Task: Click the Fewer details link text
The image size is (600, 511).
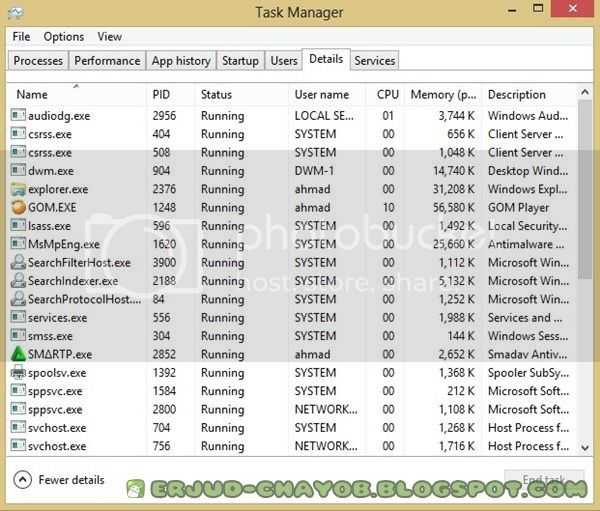Action: click(71, 480)
